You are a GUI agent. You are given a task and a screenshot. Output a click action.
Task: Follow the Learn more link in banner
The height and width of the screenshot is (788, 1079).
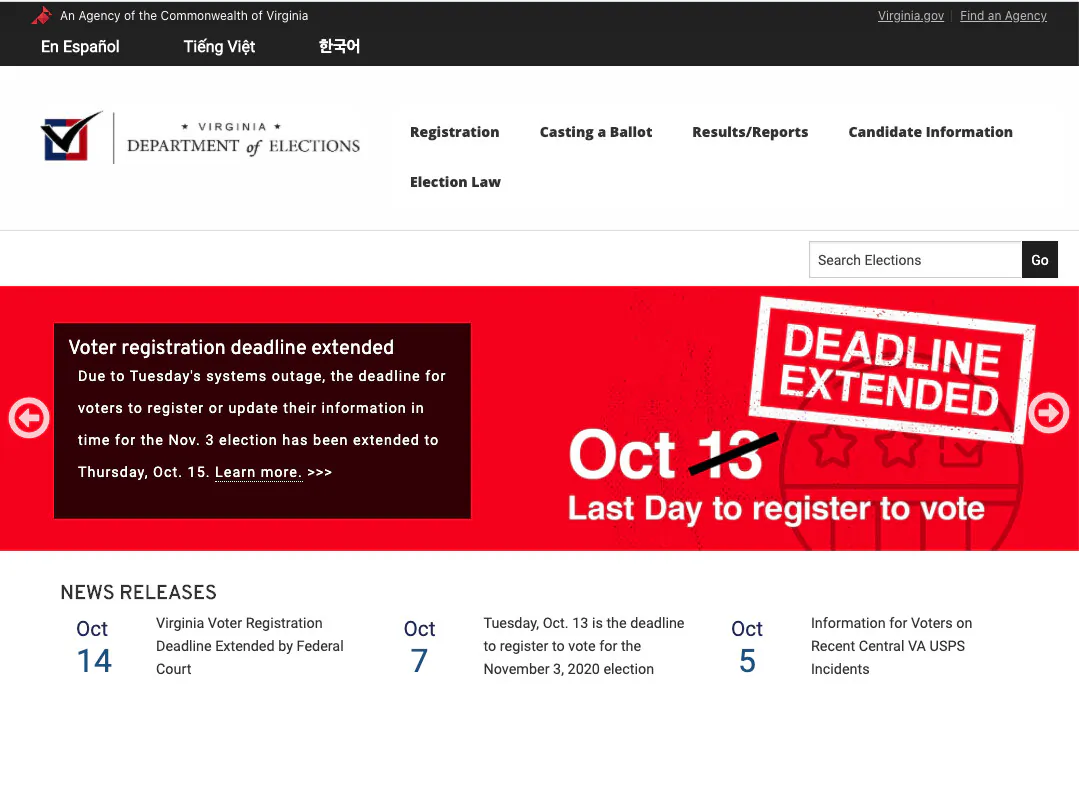pyautogui.click(x=258, y=472)
